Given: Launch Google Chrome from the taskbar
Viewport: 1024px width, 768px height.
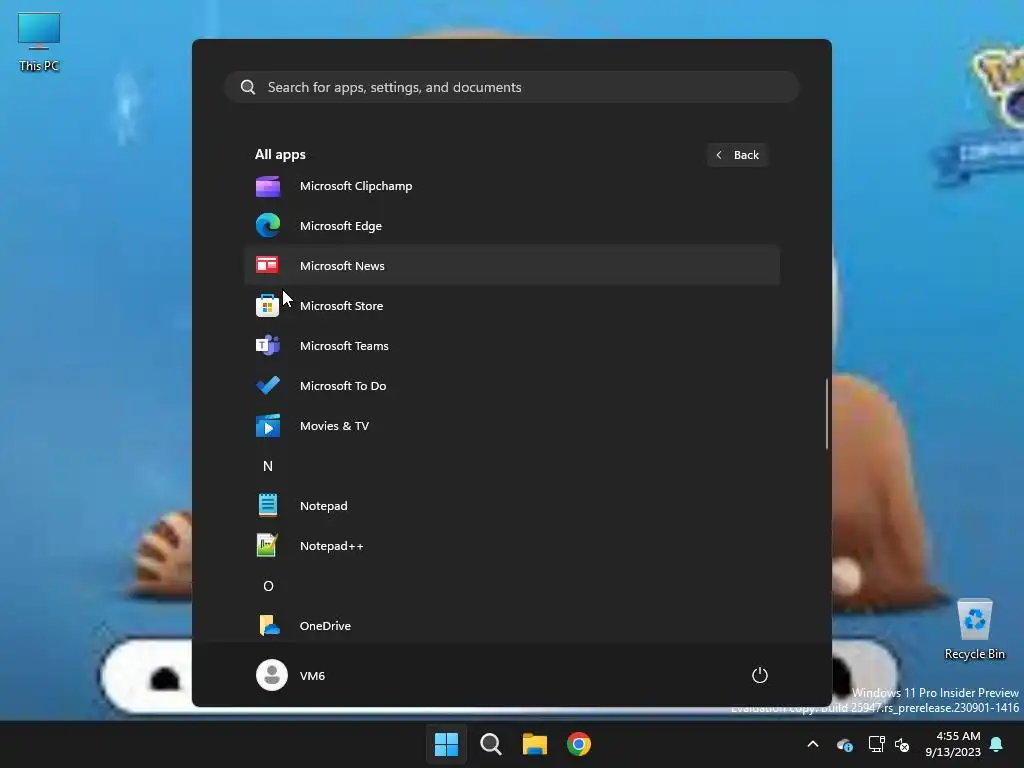Looking at the screenshot, I should point(579,744).
